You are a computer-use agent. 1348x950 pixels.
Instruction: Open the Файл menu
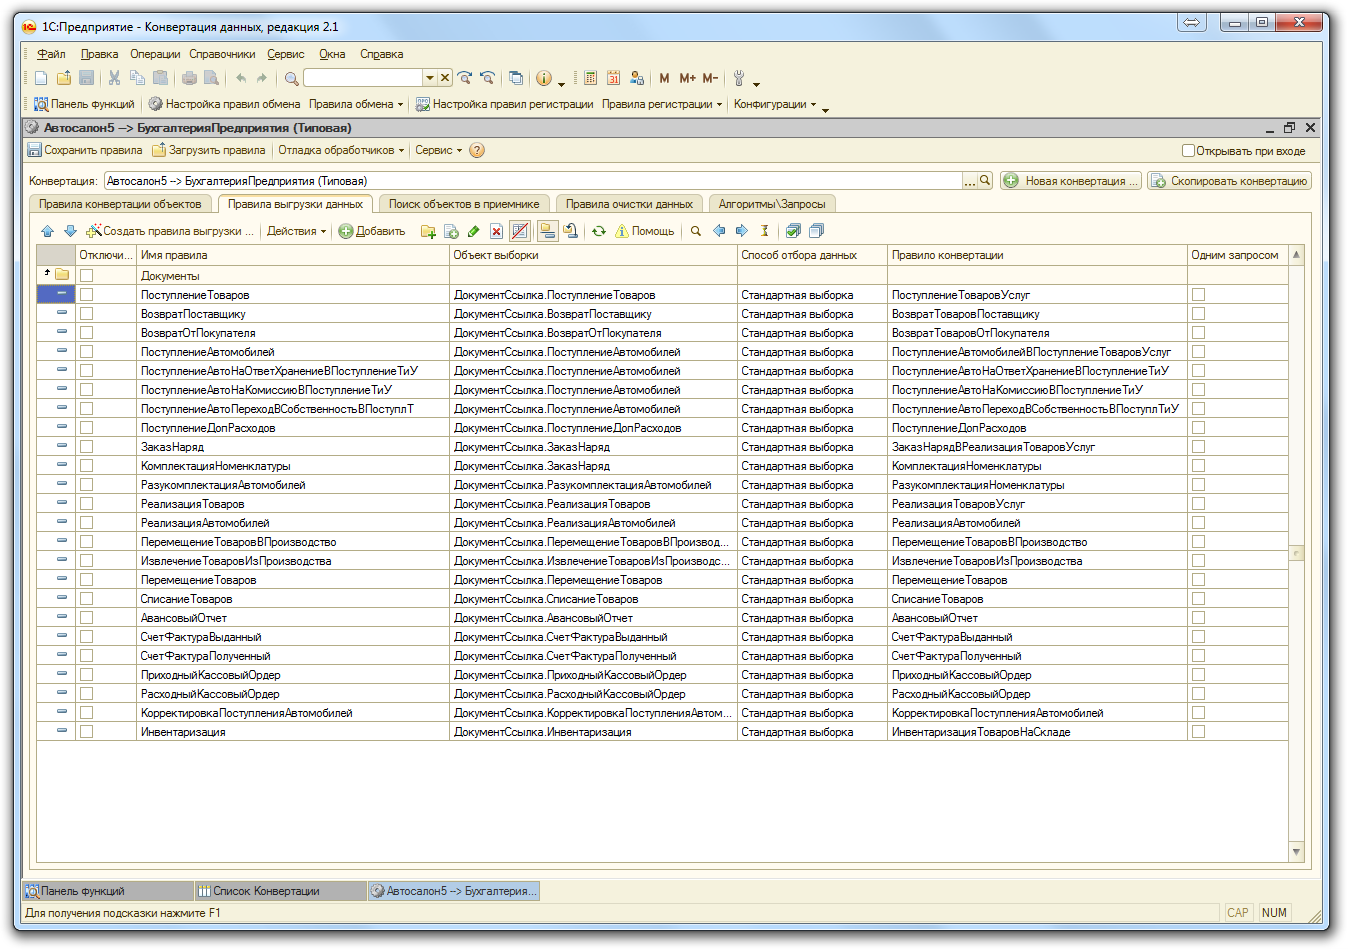point(51,54)
